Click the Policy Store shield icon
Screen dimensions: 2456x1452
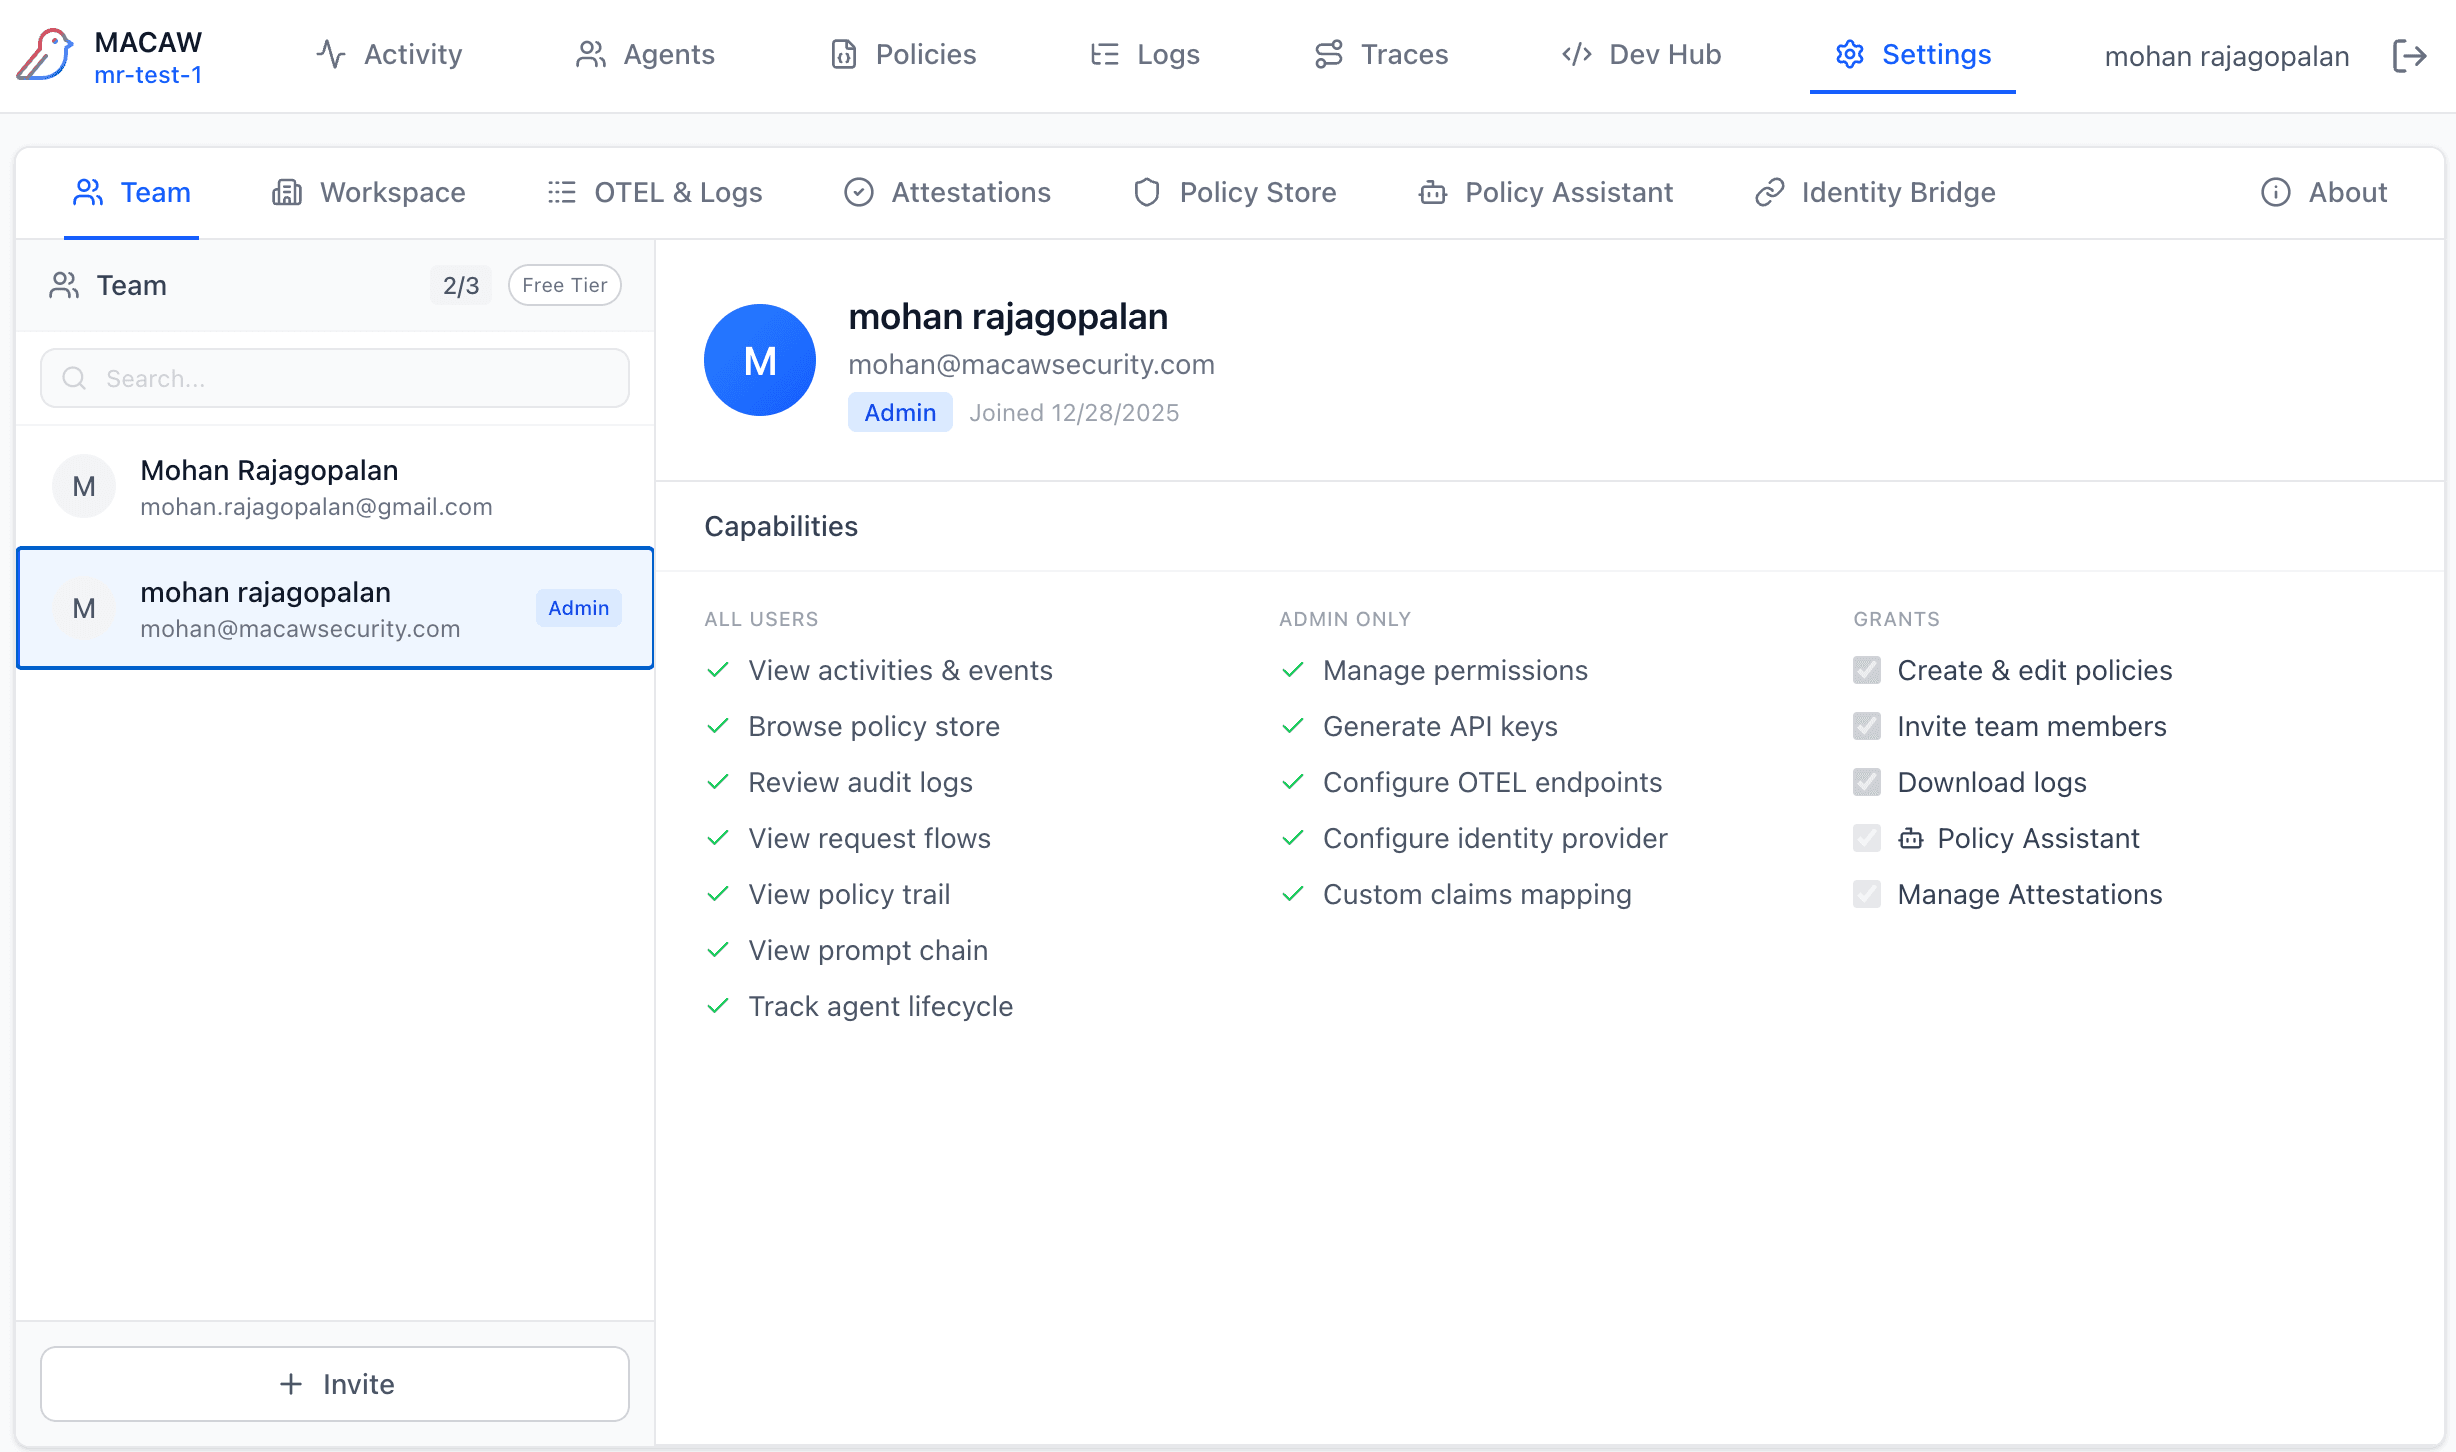click(x=1147, y=192)
